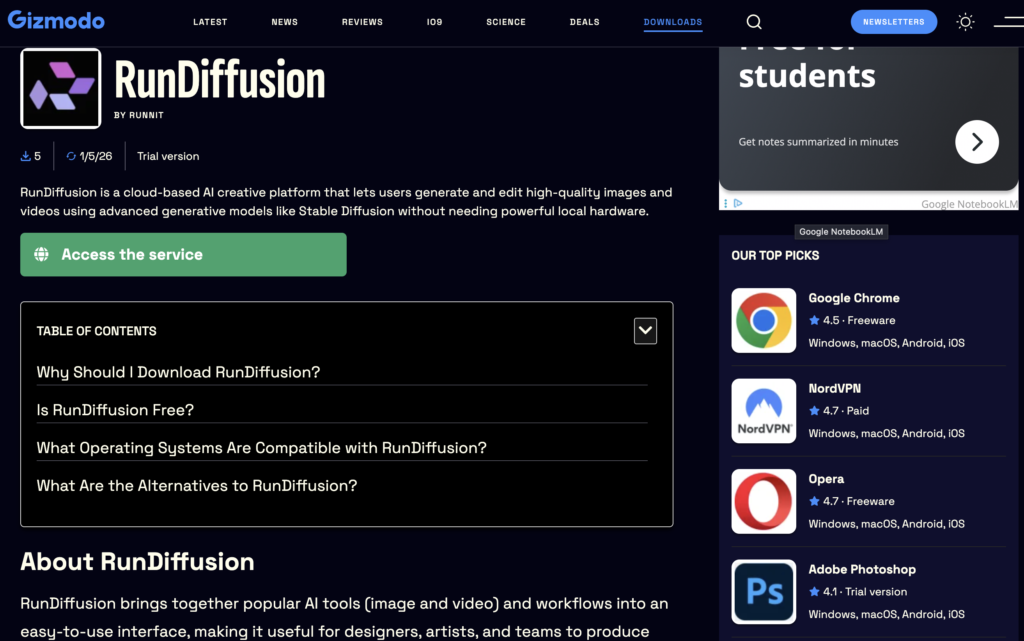
Task: Open the hamburger menu icon
Action: coord(1008,22)
